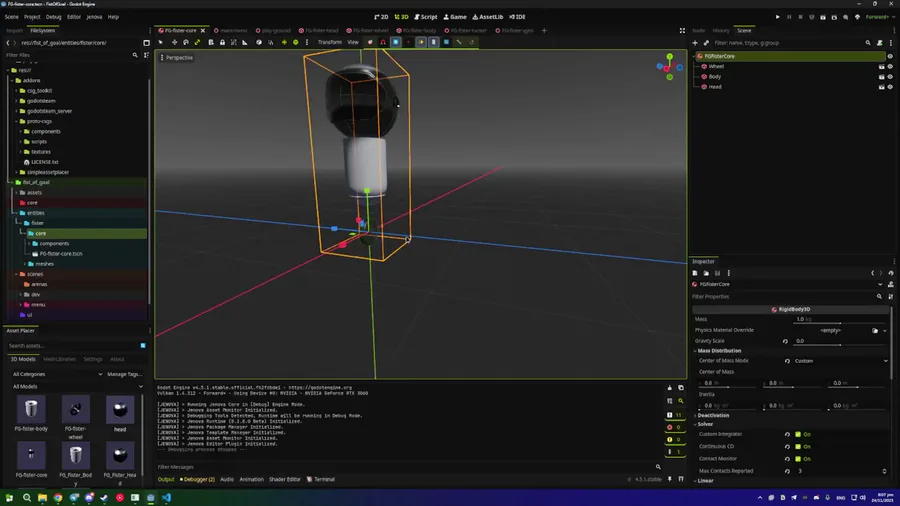Click the viewport orientation gizmo
This screenshot has height=506, width=900.
pyautogui.click(x=669, y=67)
